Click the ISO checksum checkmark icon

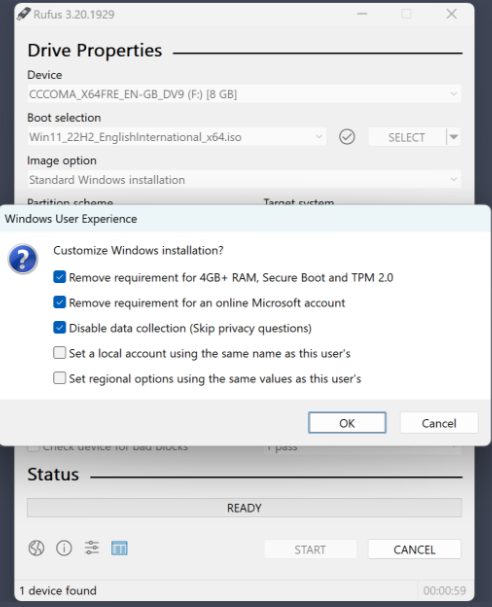pyautogui.click(x=347, y=137)
